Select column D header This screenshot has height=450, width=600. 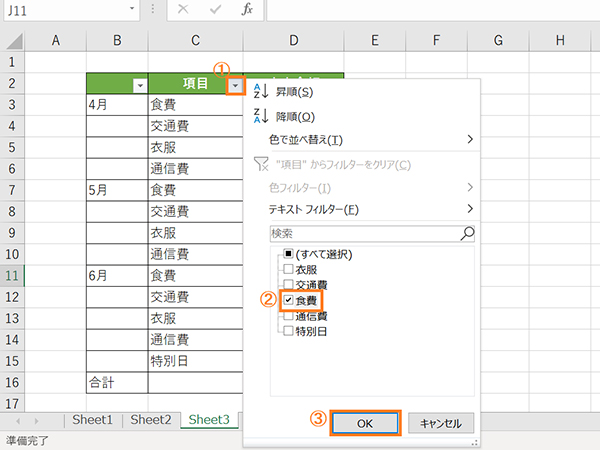(x=293, y=41)
